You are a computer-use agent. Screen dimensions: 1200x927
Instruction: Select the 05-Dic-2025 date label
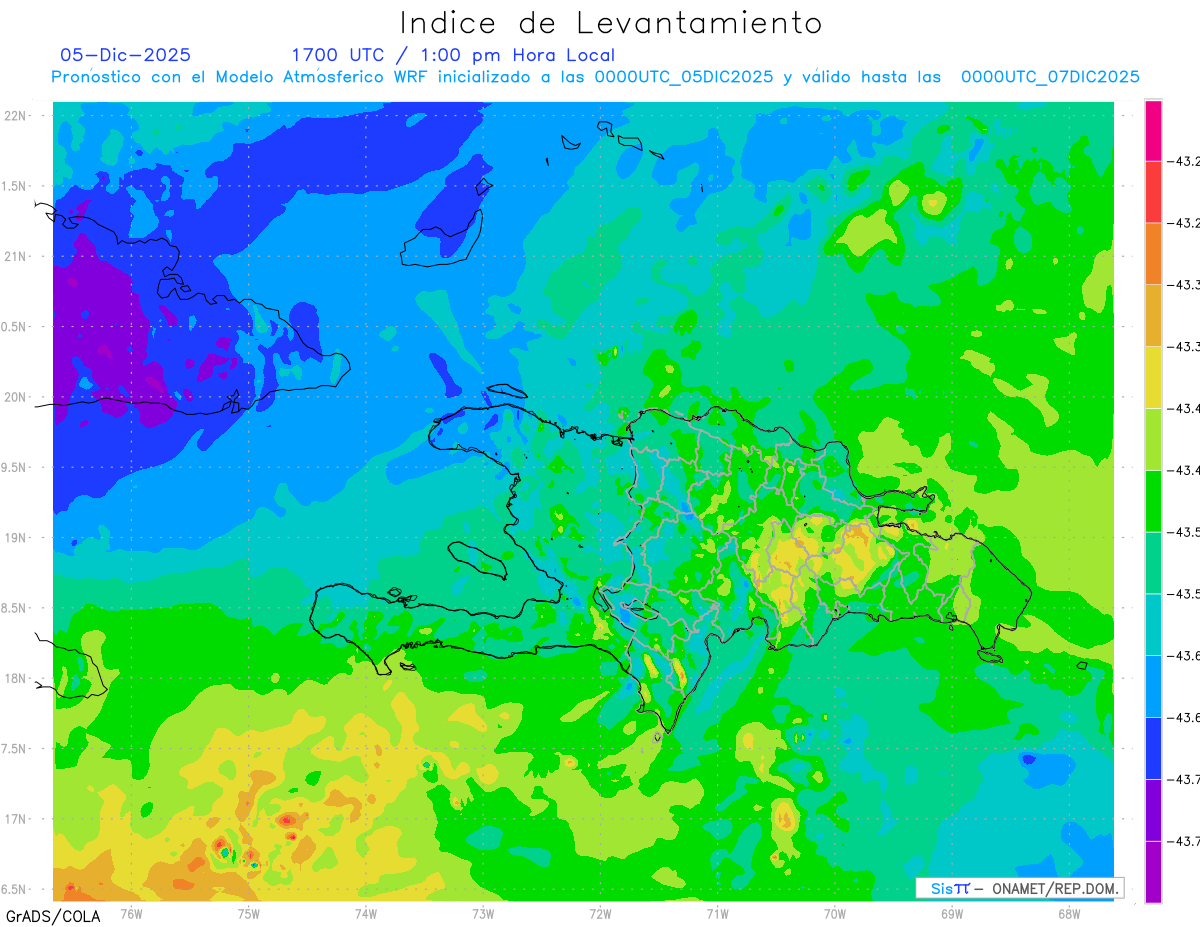point(125,55)
